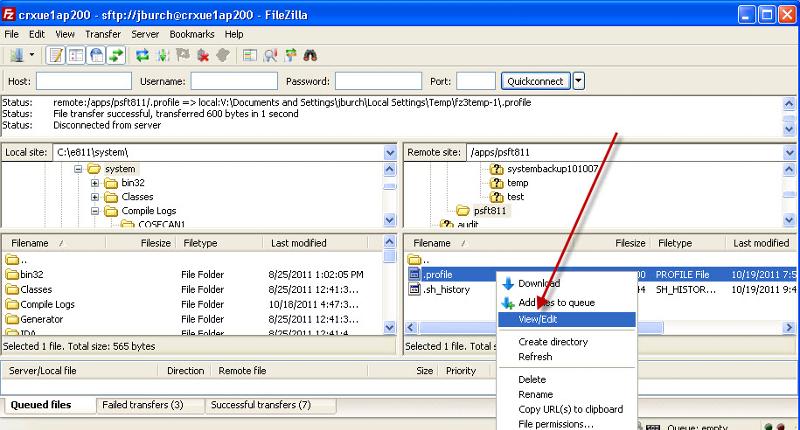Collapse the system folder in local tree
The image size is (800, 430).
coord(78,169)
